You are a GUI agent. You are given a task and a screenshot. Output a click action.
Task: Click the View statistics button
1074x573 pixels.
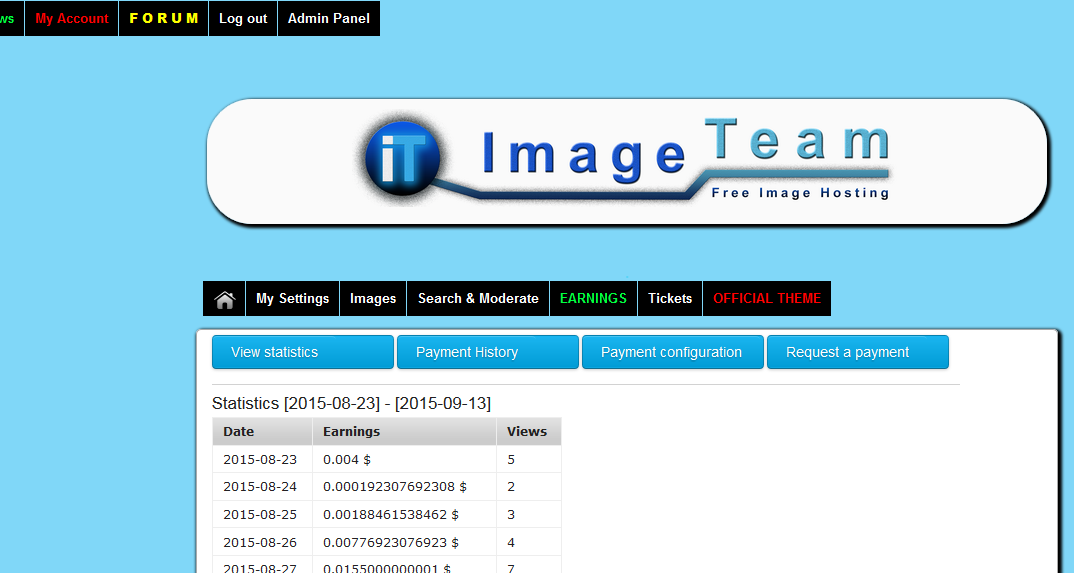click(x=302, y=352)
